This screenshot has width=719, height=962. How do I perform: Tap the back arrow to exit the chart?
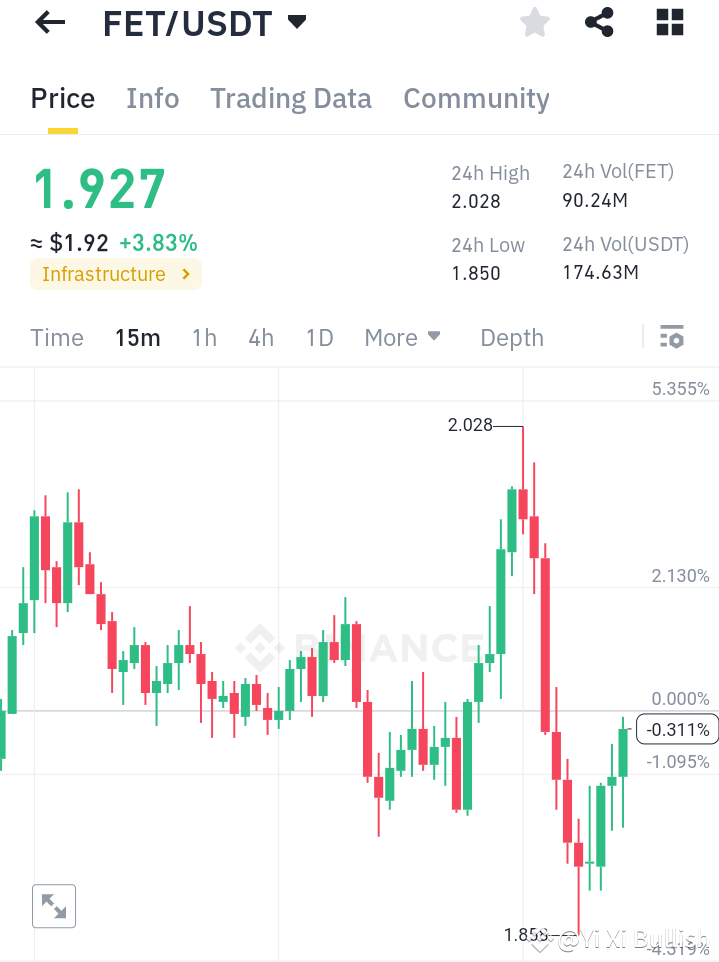pos(48,22)
